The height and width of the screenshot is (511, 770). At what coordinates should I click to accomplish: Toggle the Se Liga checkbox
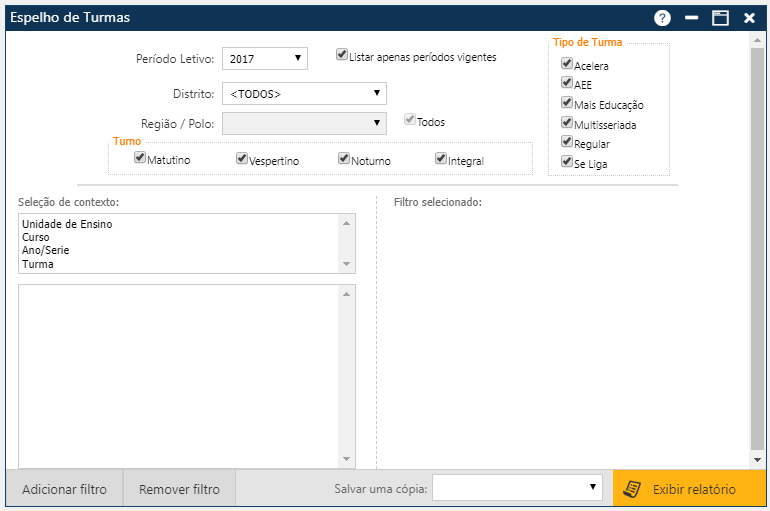[567, 161]
